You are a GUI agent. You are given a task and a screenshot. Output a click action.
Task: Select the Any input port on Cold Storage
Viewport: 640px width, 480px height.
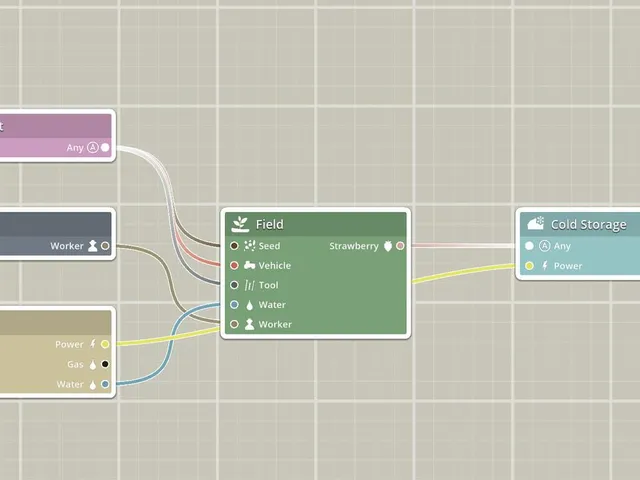coord(529,246)
